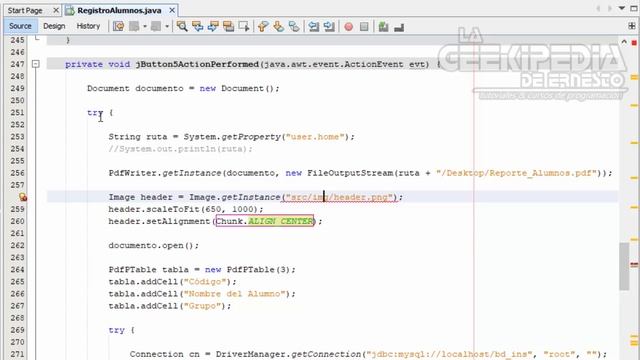The width and height of the screenshot is (640, 360).
Task: Click the "Grupo" string in addCell
Action: tap(202, 306)
